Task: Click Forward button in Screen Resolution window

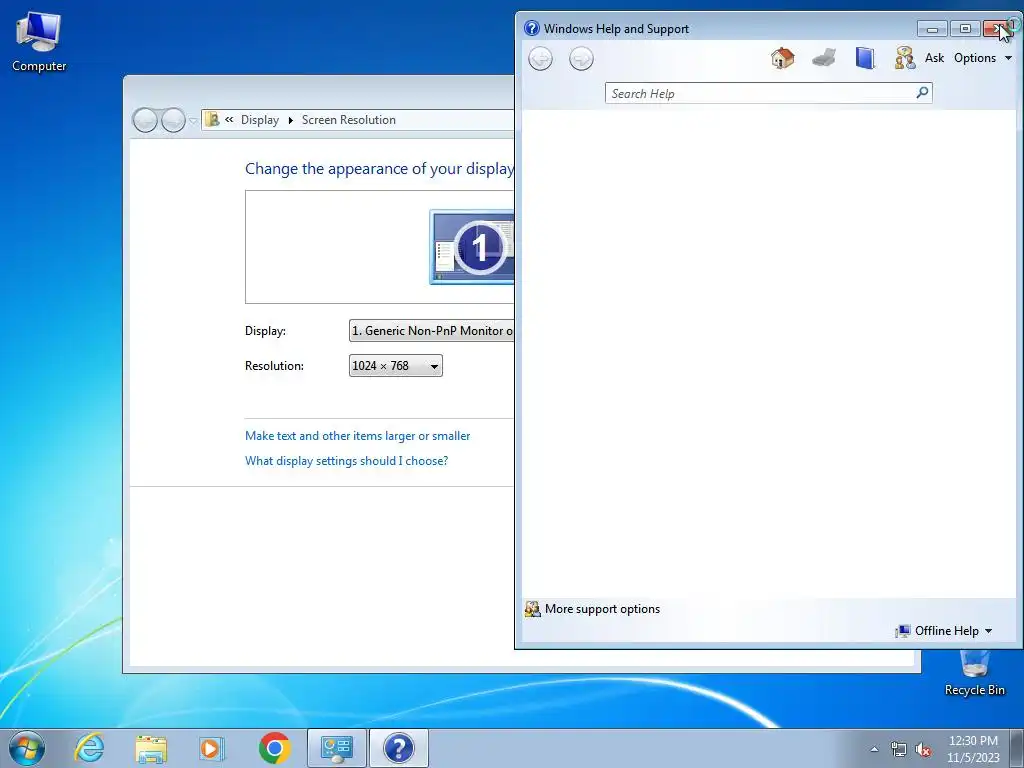Action: click(x=173, y=120)
